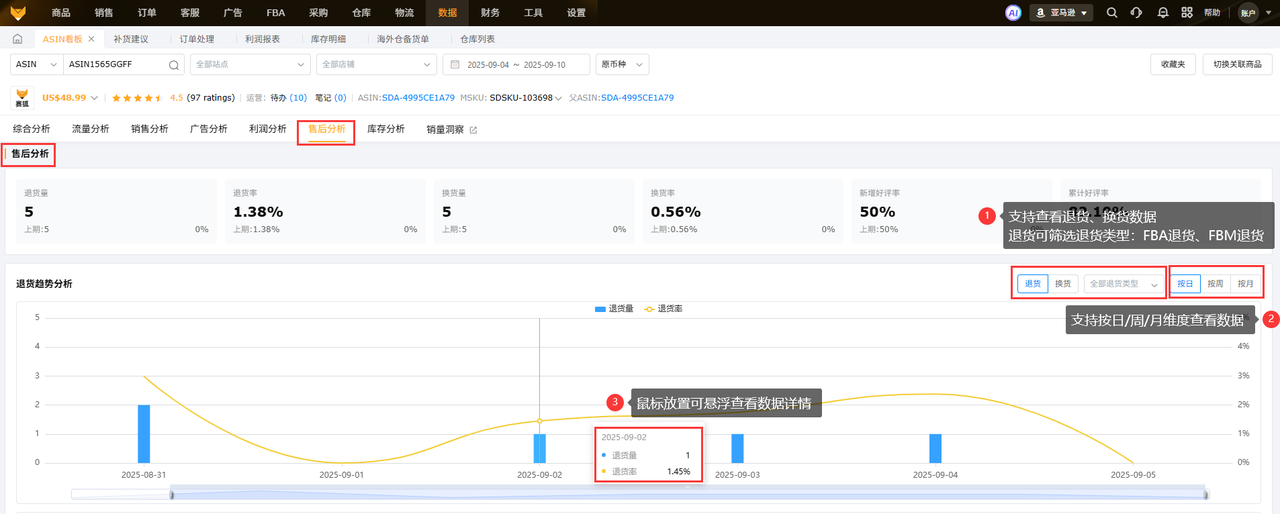Click the 赛狐 product thumbnail
The image size is (1280, 514).
point(22,99)
